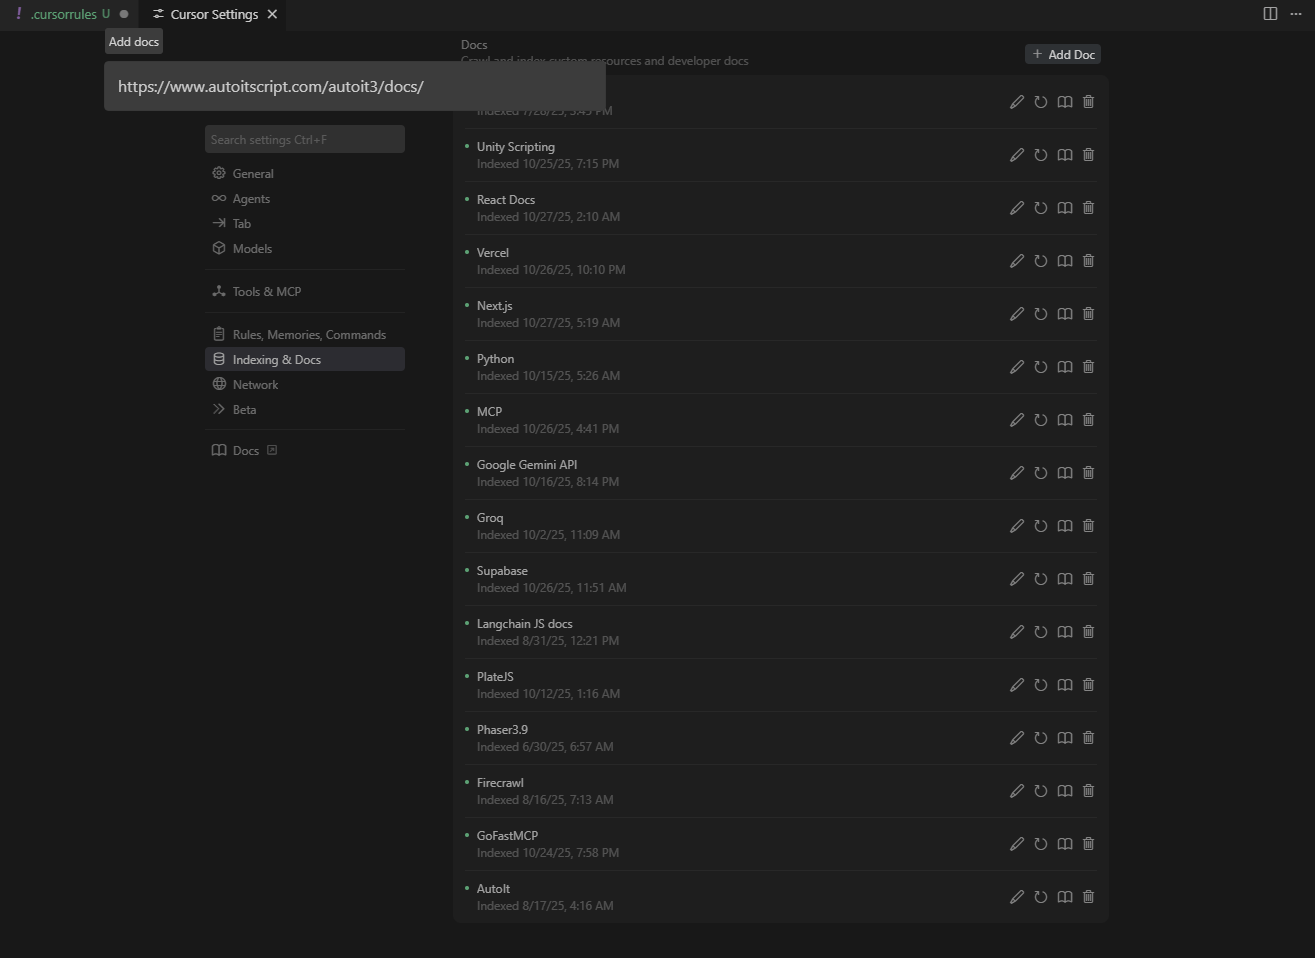Edit the Python docs entry
This screenshot has width=1315, height=958.
tap(1016, 367)
